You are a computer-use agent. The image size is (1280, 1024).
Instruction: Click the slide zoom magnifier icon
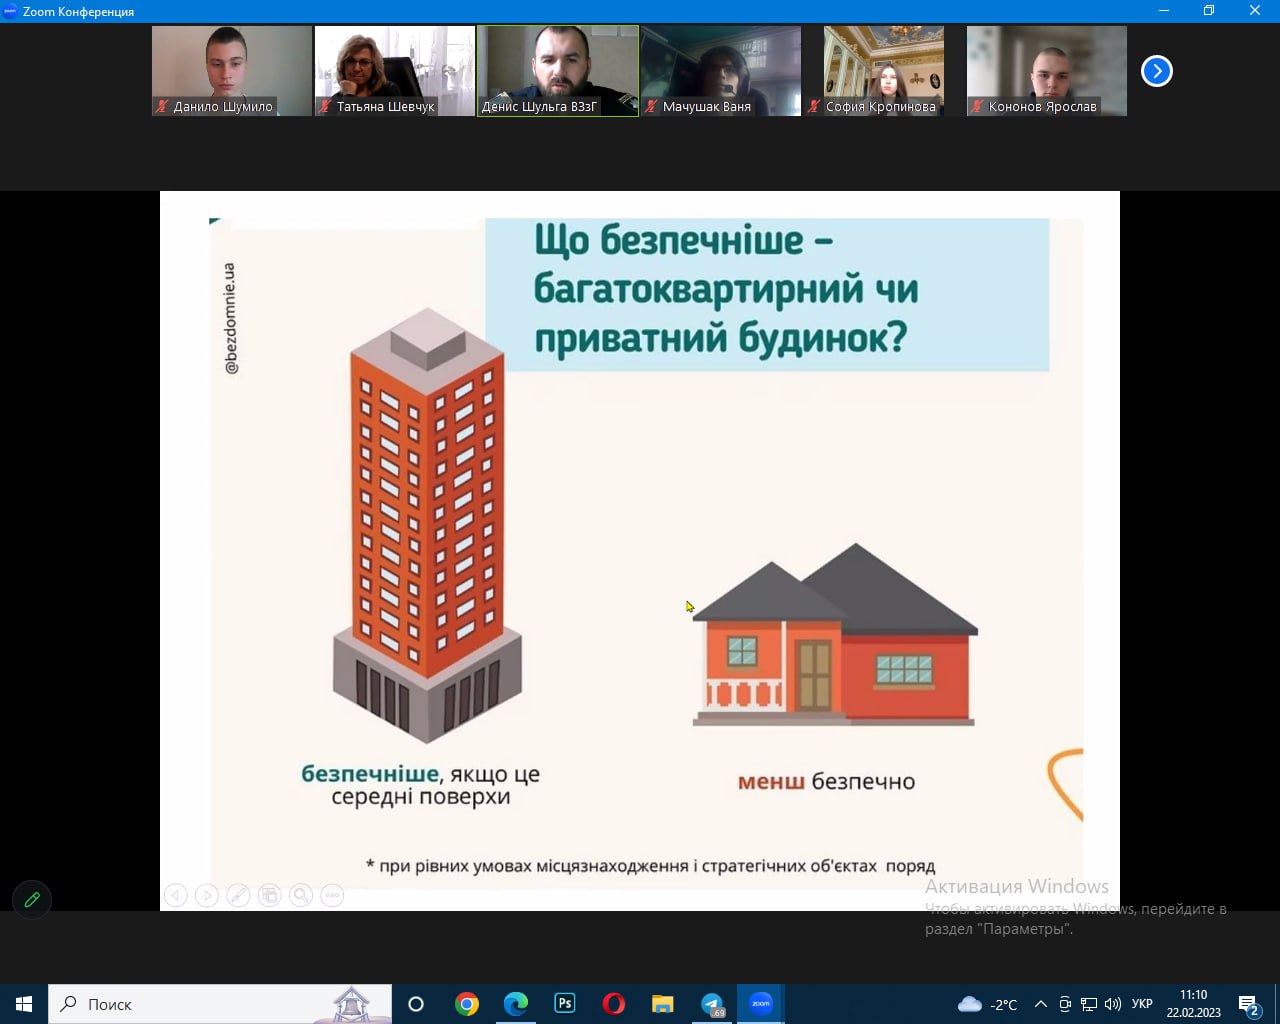click(x=301, y=895)
